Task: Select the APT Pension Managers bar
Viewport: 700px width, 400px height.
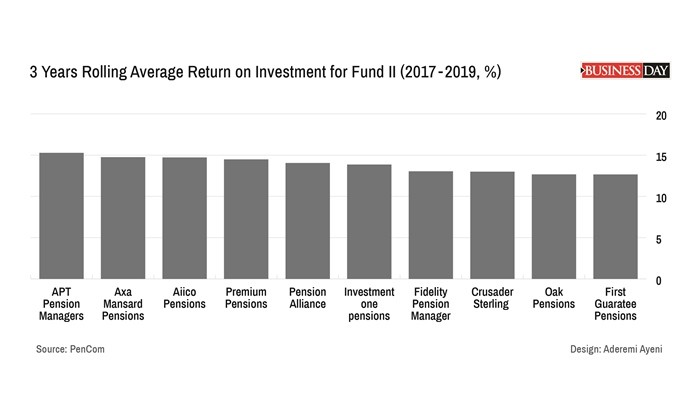Action: coord(61,215)
